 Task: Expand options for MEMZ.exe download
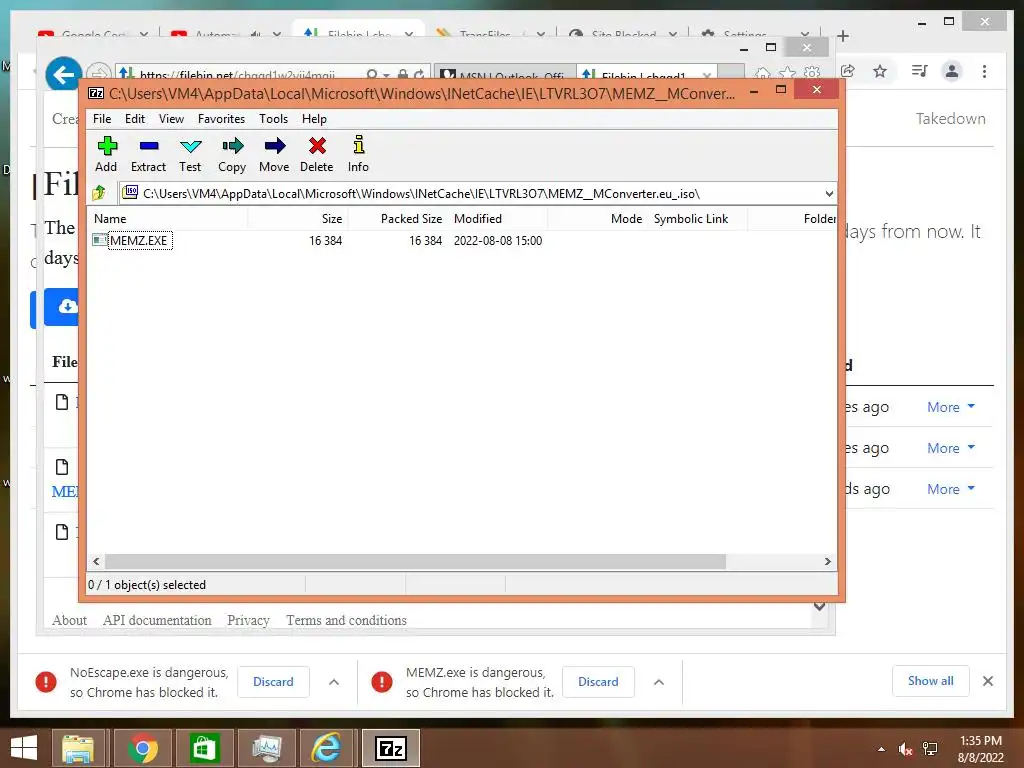tap(659, 682)
